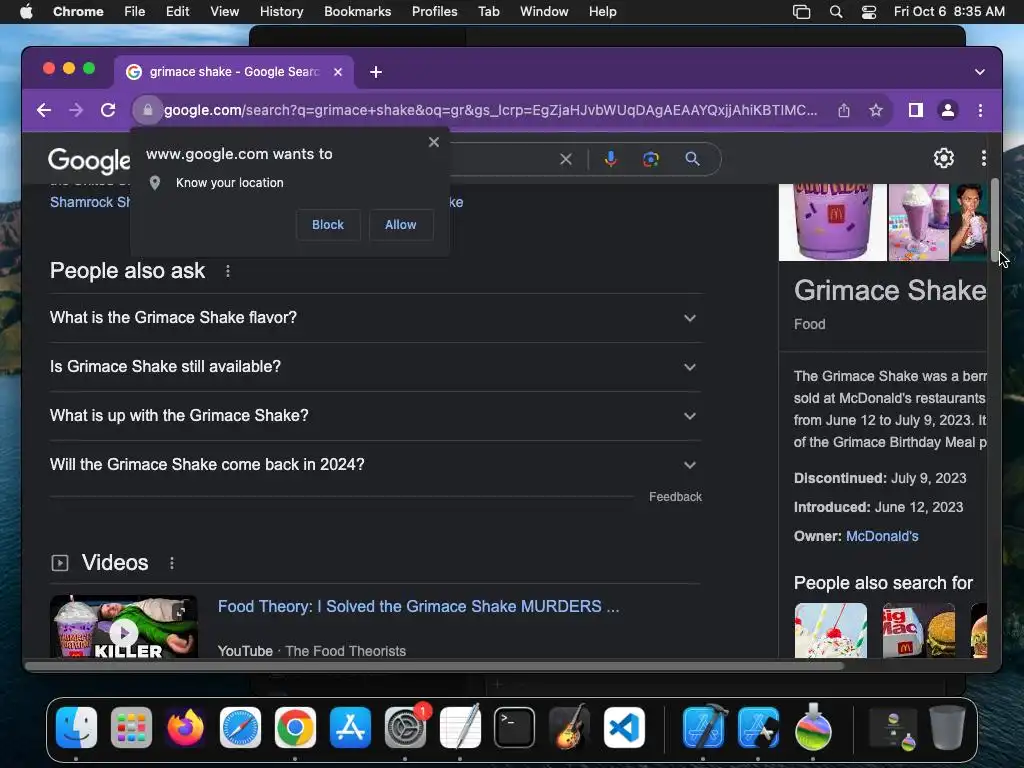This screenshot has width=1024, height=768.
Task: Go back to the previous page
Action: 44,110
